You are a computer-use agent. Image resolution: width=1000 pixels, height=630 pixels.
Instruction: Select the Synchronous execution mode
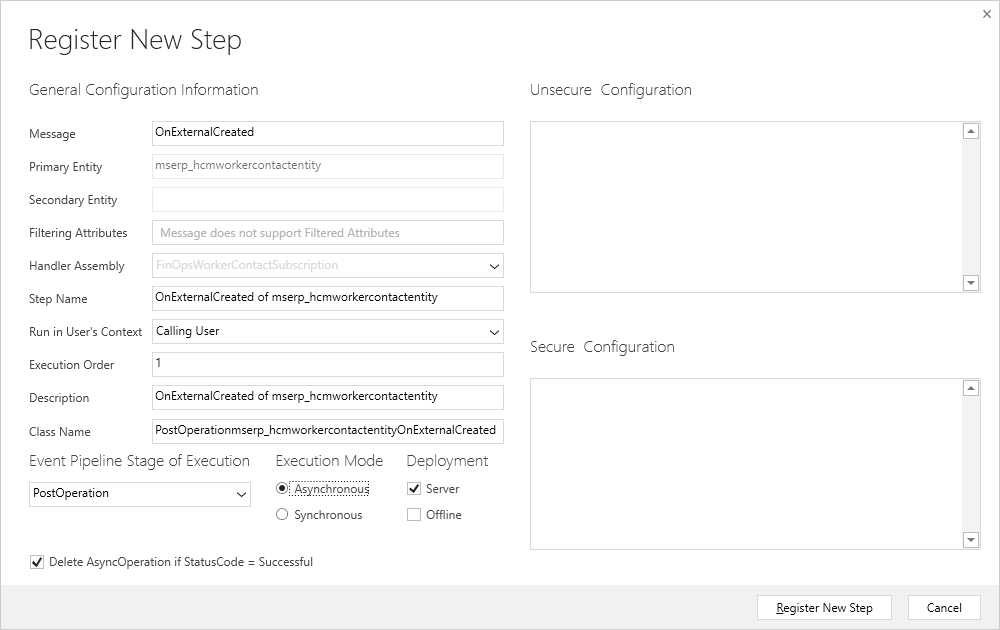click(x=283, y=514)
